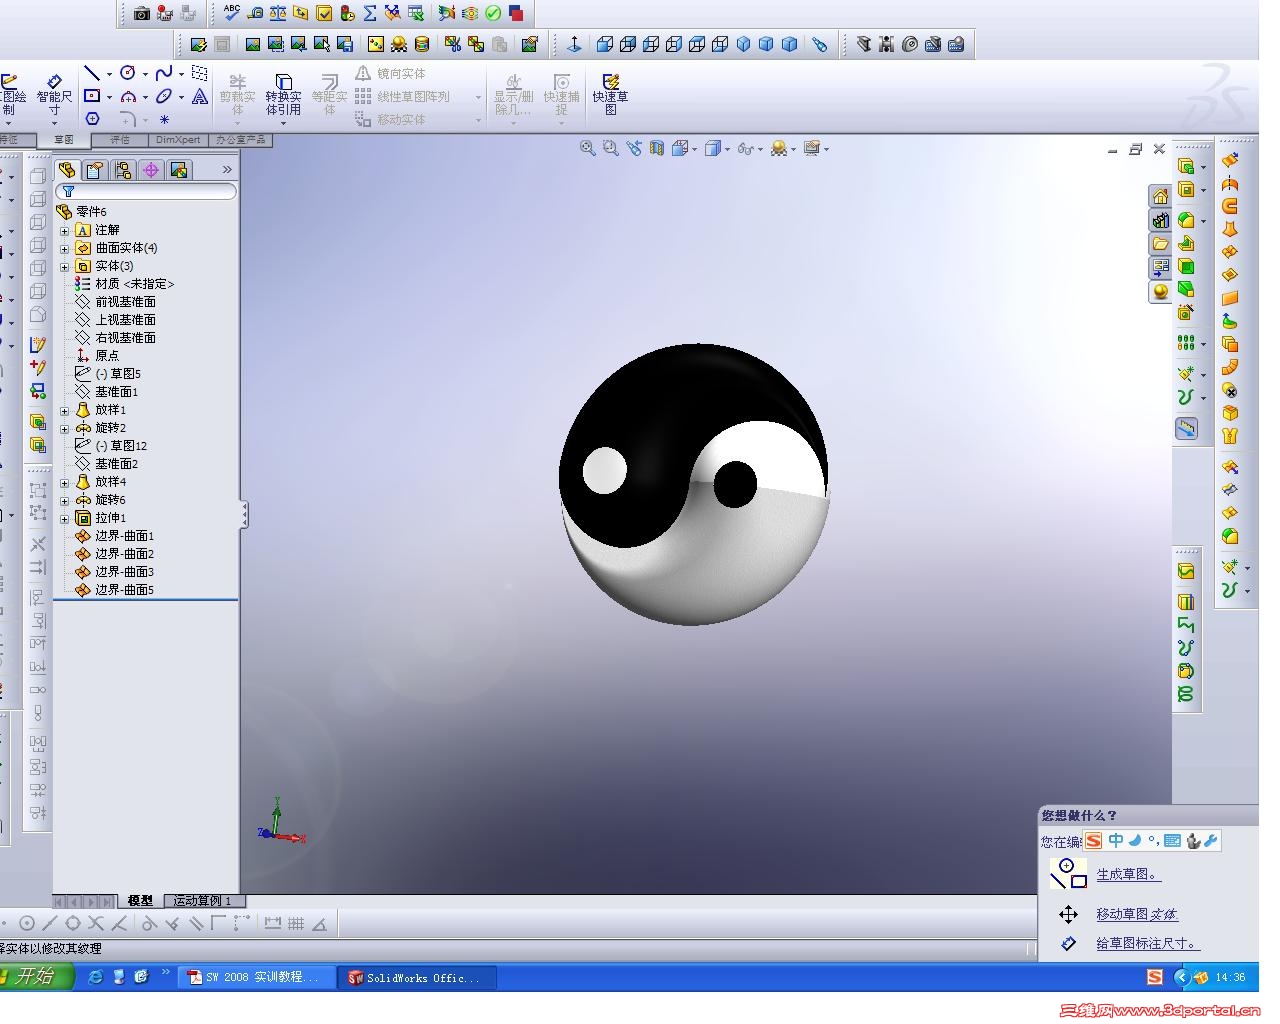Click the 快速草图 rapid sketch tool
The width and height of the screenshot is (1280, 1024).
click(x=610, y=94)
